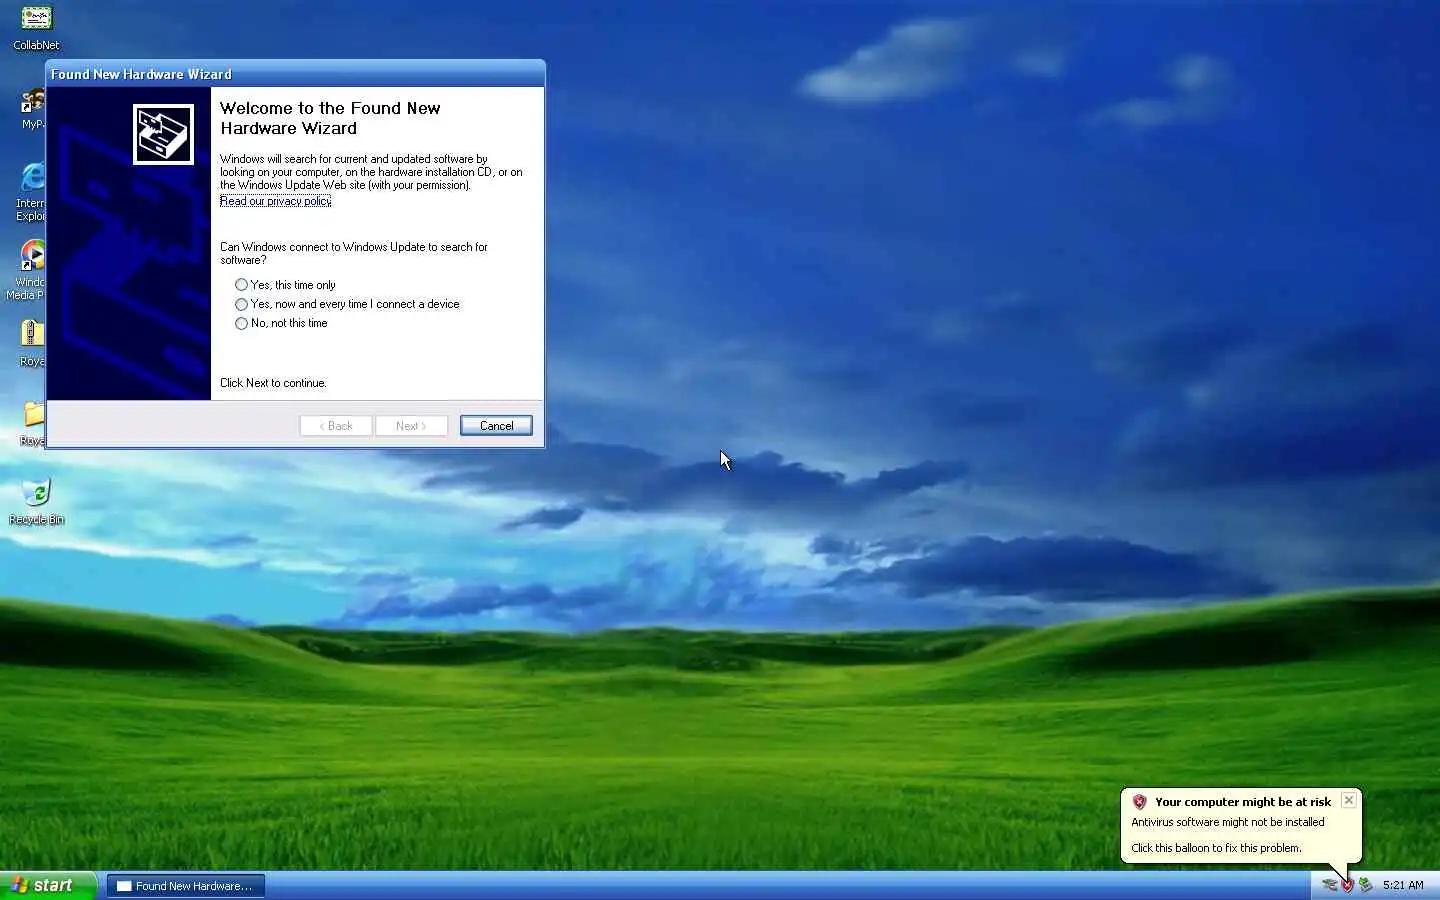This screenshot has height=900, width=1440.
Task: Click the Found New Hardware taskbar button
Action: pos(186,886)
